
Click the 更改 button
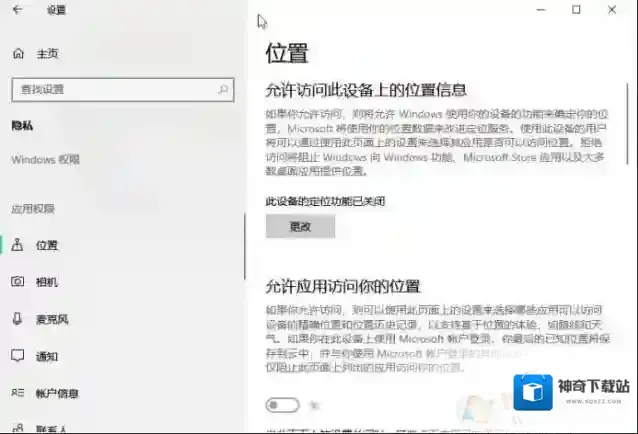pyautogui.click(x=300, y=227)
